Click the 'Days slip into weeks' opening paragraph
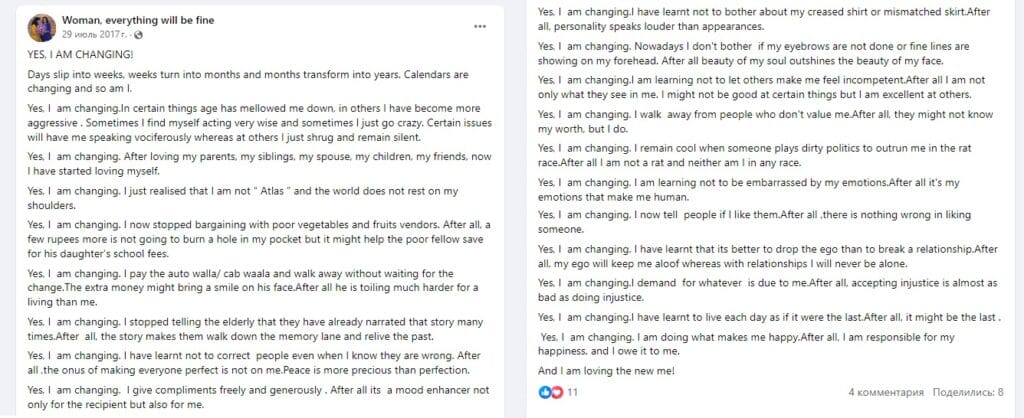 point(248,81)
